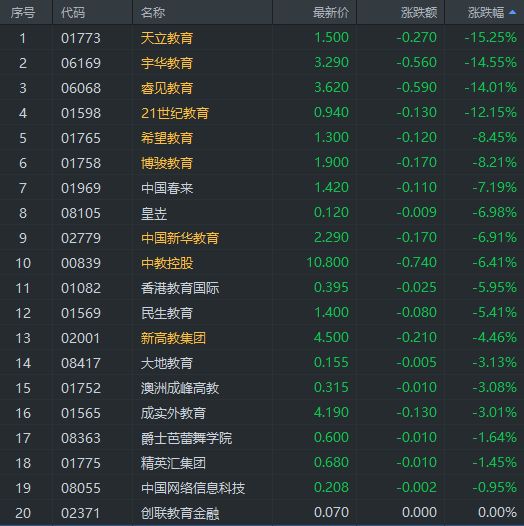Click the change amount -0.590
This screenshot has height=526, width=524.
(417, 87)
